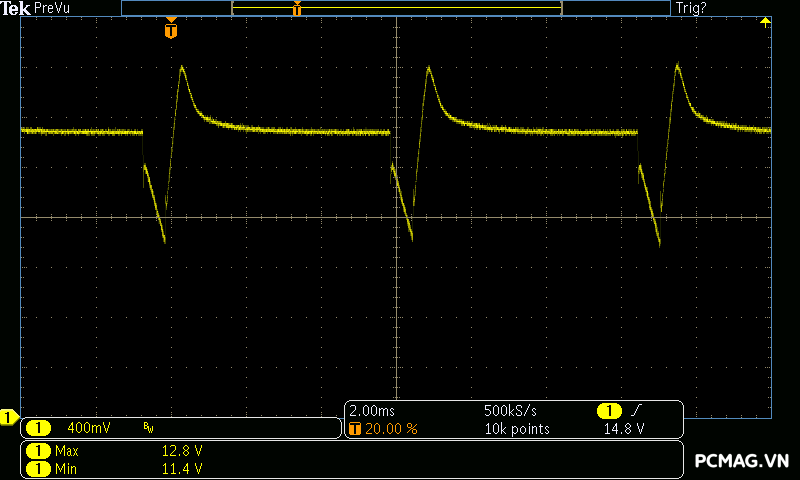
Task: Click the 400mV vertical scale readout
Action: point(89,428)
